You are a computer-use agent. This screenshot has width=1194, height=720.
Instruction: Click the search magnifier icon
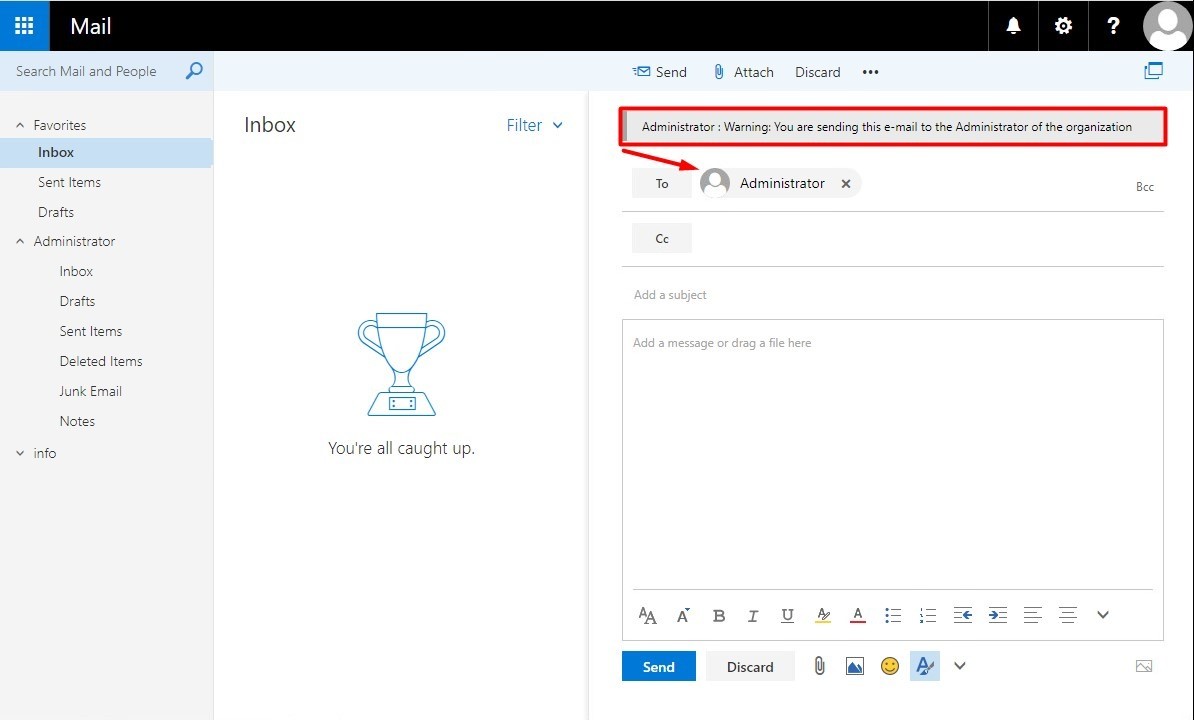[194, 71]
